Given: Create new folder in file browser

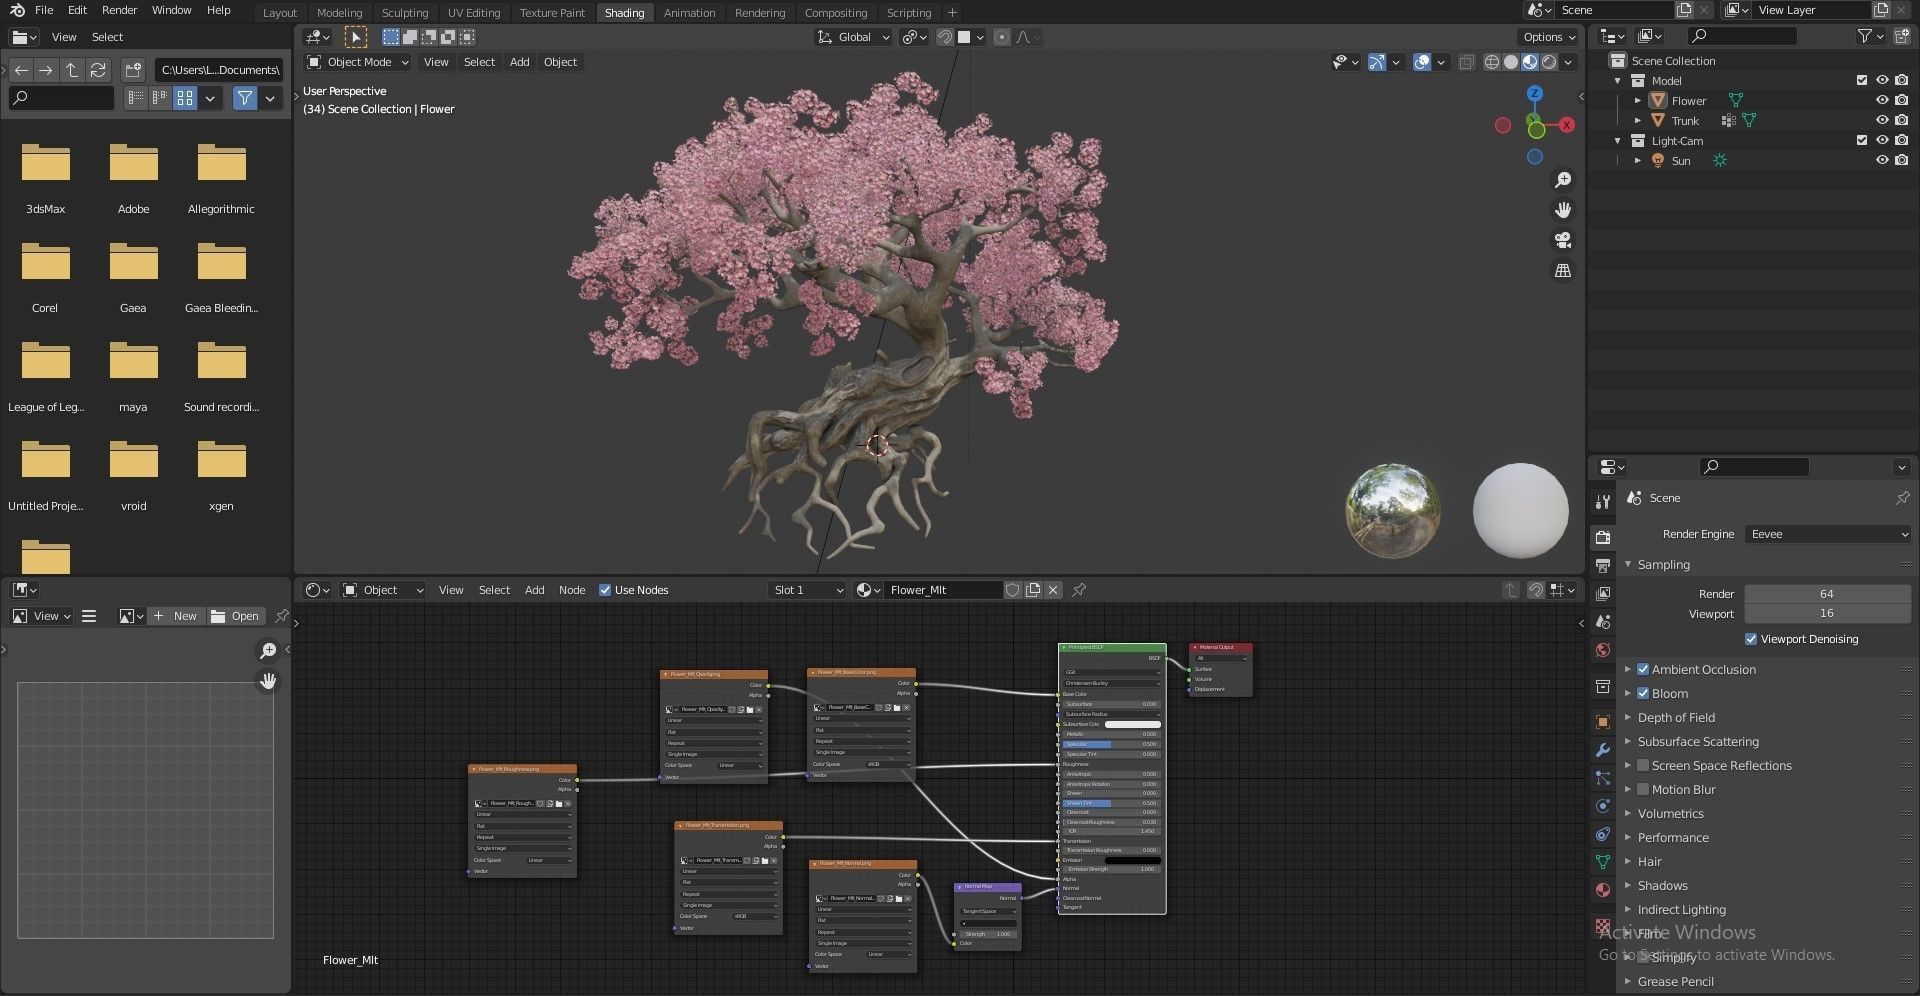Looking at the screenshot, I should 133,70.
